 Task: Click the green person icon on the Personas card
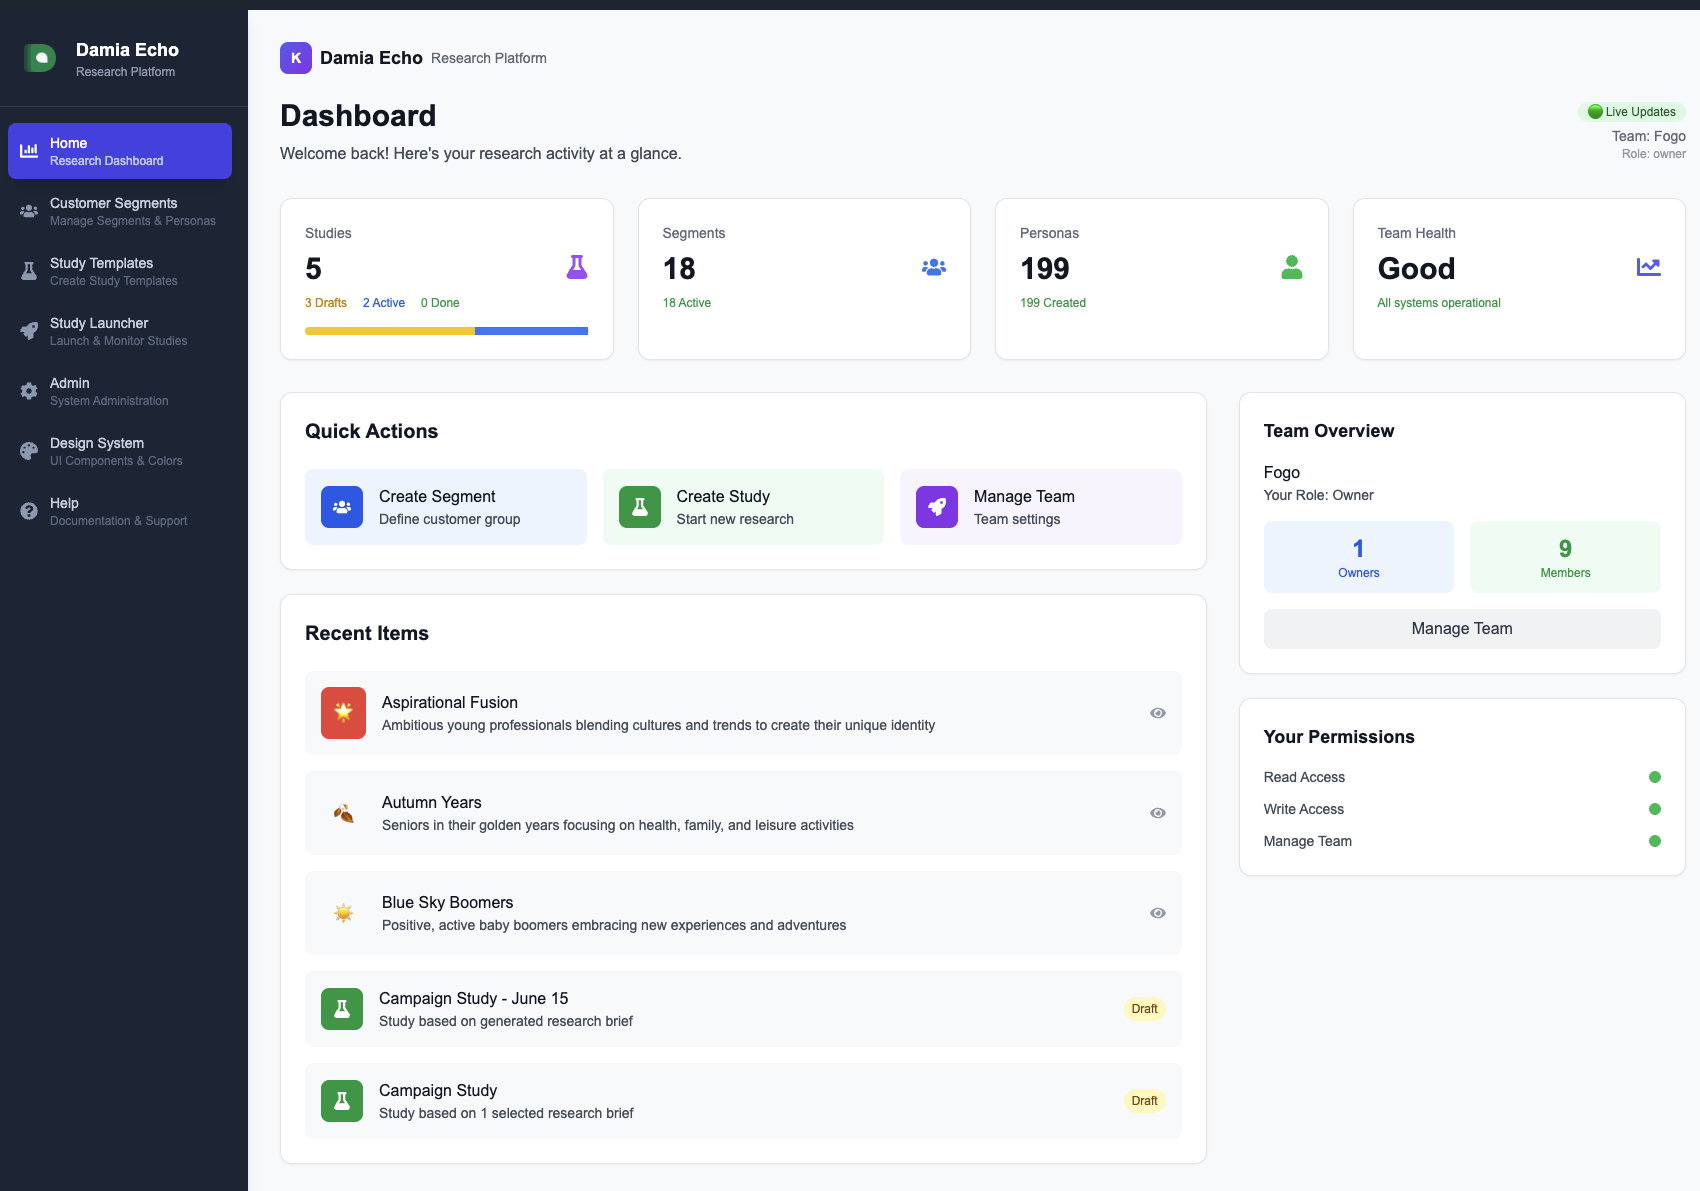pyautogui.click(x=1292, y=267)
